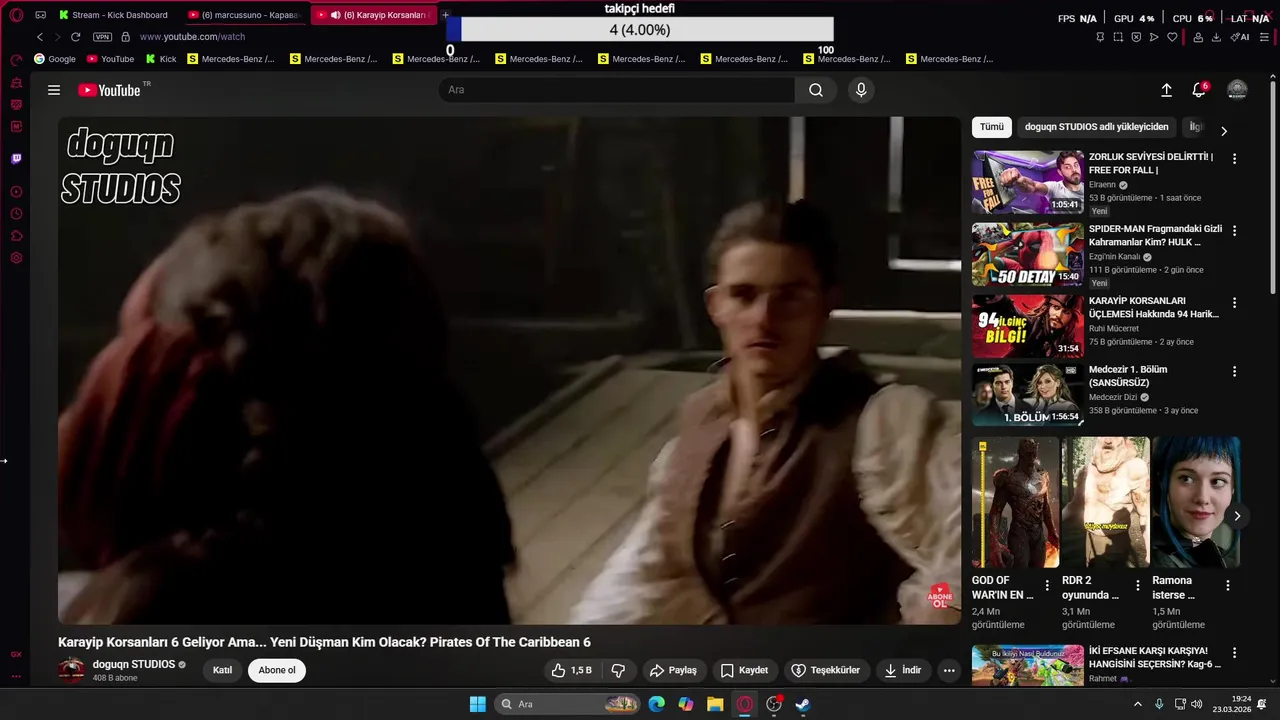
Task: Select the Tümü filter chip
Action: point(991,127)
